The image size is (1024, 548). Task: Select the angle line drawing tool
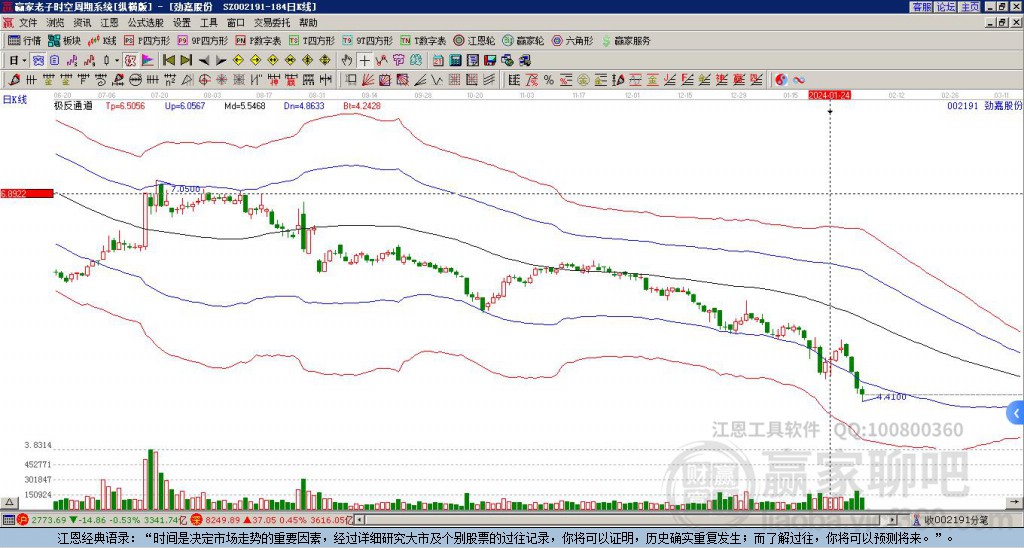(x=420, y=80)
